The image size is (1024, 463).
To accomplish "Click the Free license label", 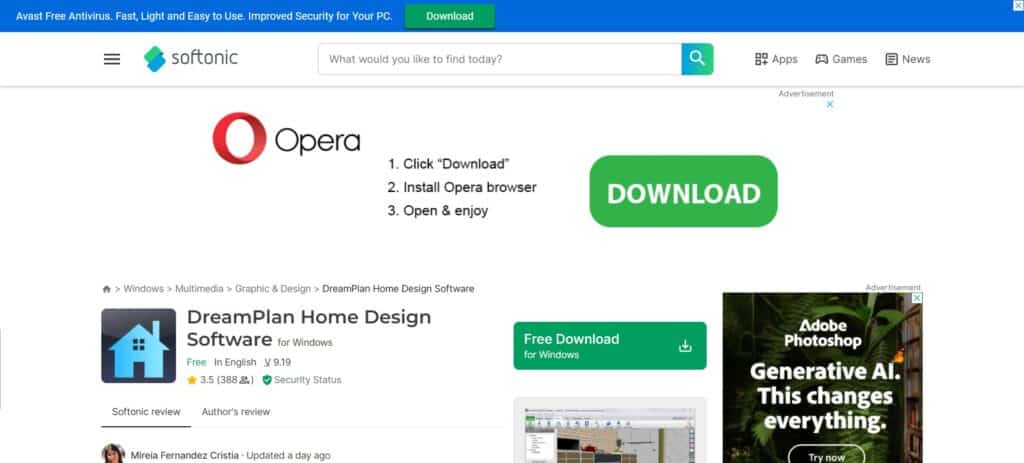I will point(196,362).
